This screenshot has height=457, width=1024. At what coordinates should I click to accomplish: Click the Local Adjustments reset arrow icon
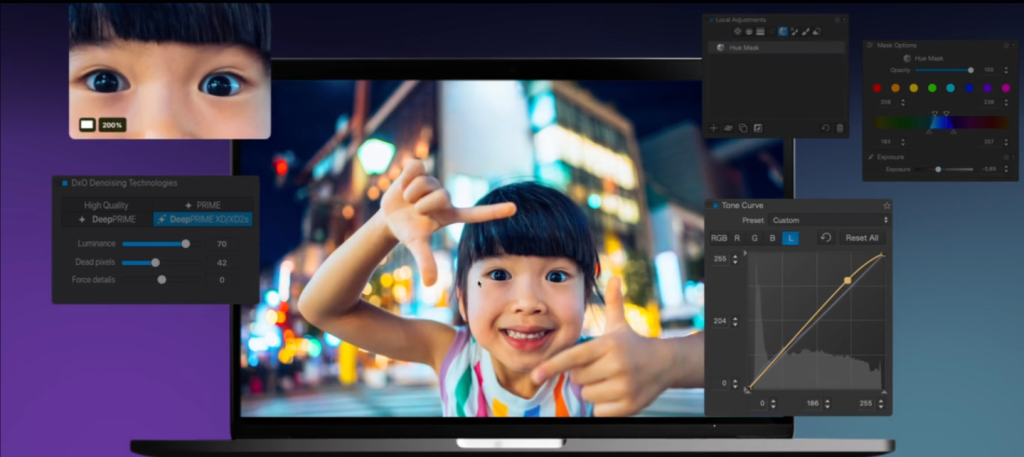click(x=825, y=128)
